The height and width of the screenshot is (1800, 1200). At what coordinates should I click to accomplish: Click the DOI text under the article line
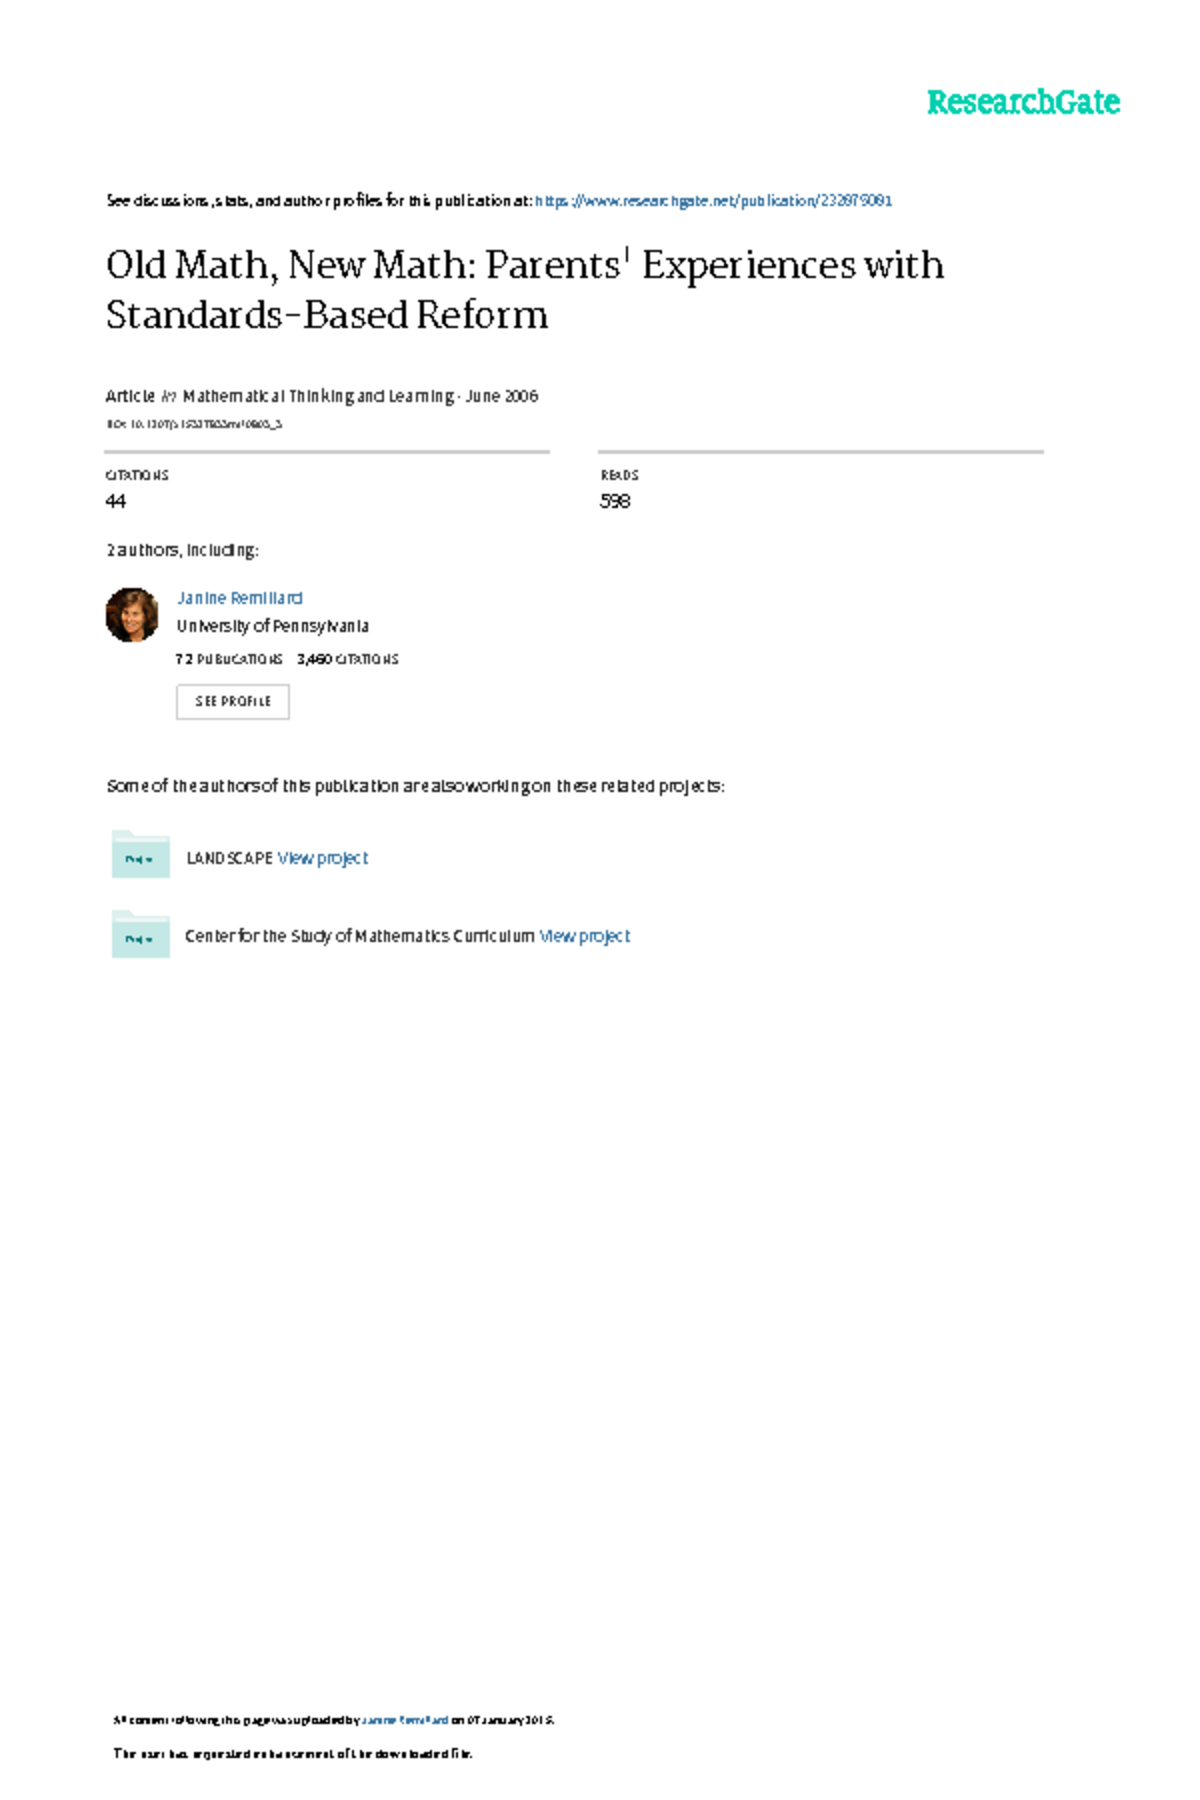click(x=194, y=424)
